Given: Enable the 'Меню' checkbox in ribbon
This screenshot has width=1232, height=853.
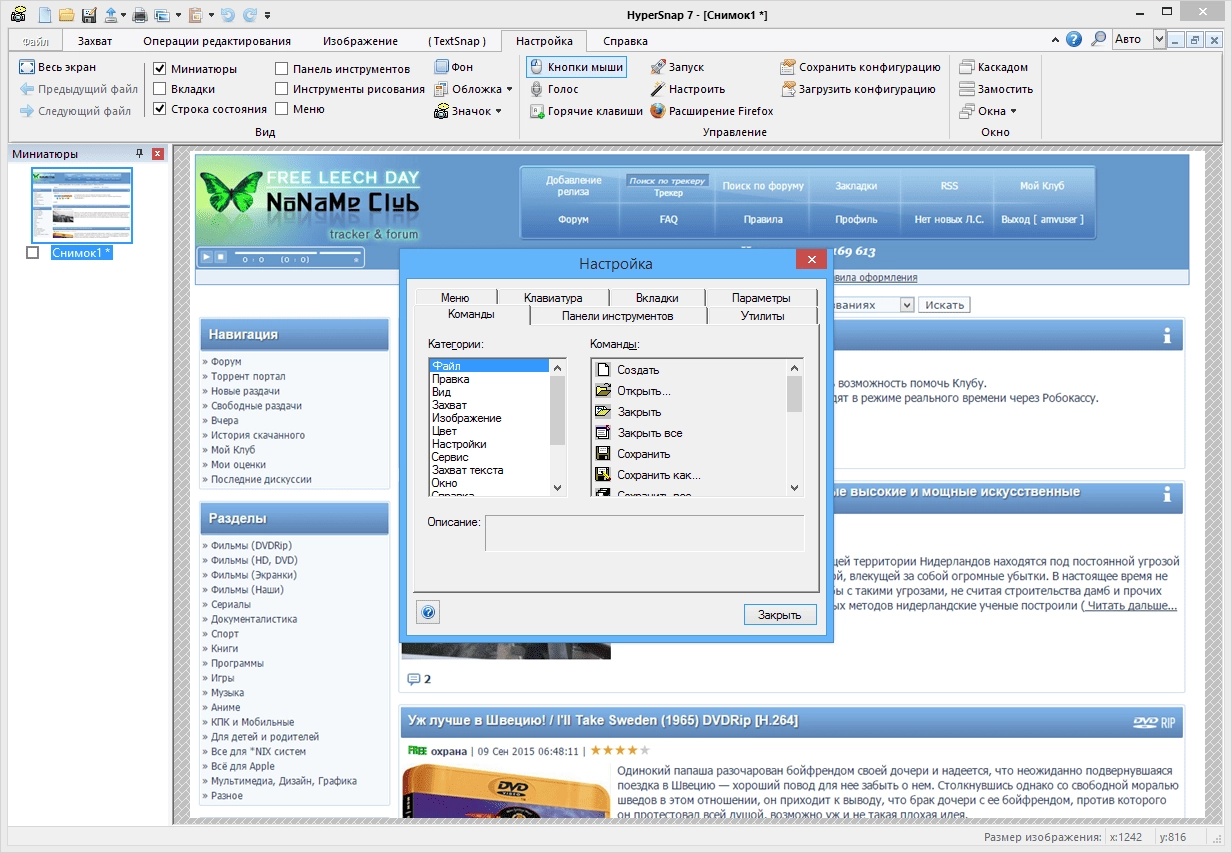Looking at the screenshot, I should (282, 109).
